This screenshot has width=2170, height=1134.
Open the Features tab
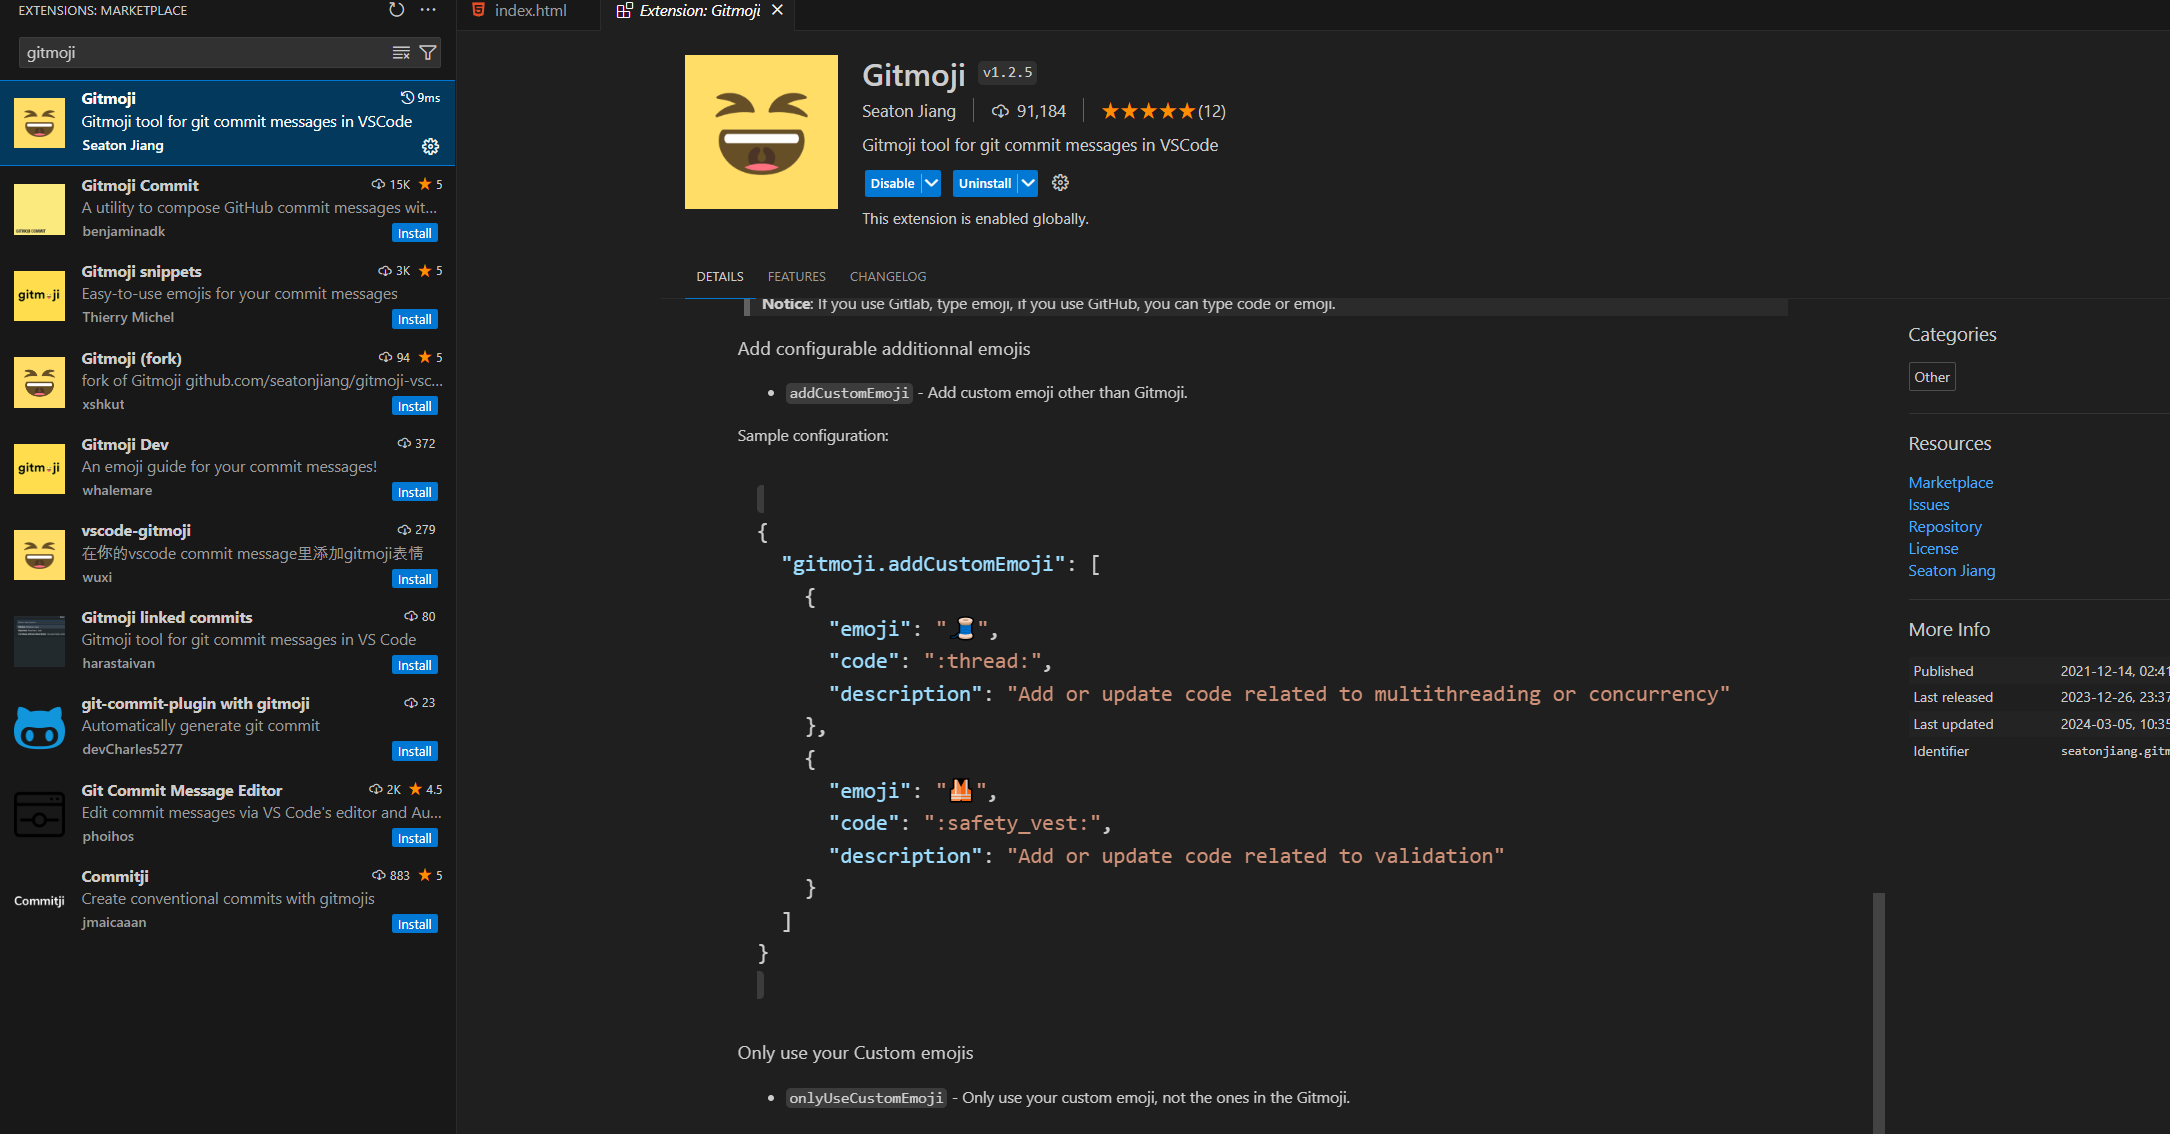pyautogui.click(x=796, y=276)
